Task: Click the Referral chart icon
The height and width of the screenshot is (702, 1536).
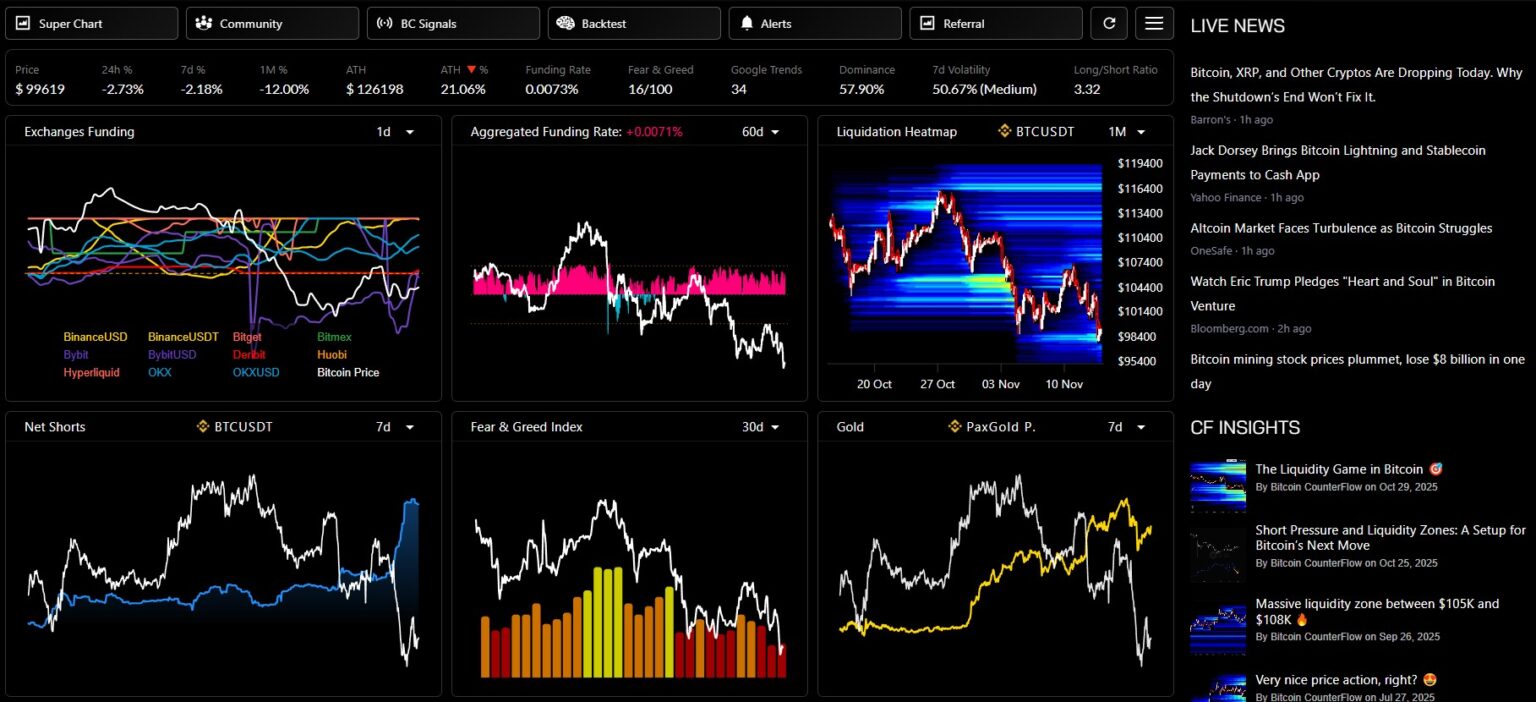Action: click(928, 23)
